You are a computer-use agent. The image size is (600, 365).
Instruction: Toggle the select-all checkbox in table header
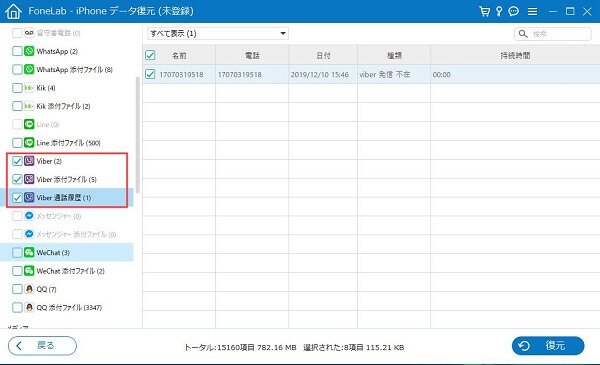pos(150,55)
